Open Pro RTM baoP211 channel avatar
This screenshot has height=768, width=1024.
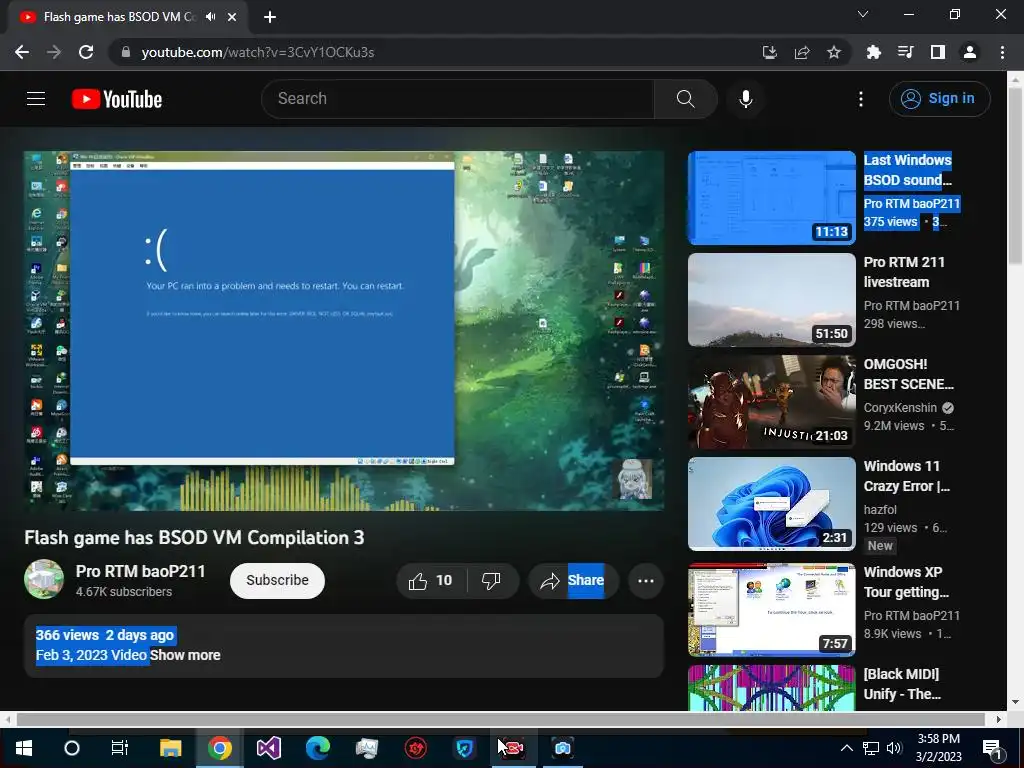44,579
